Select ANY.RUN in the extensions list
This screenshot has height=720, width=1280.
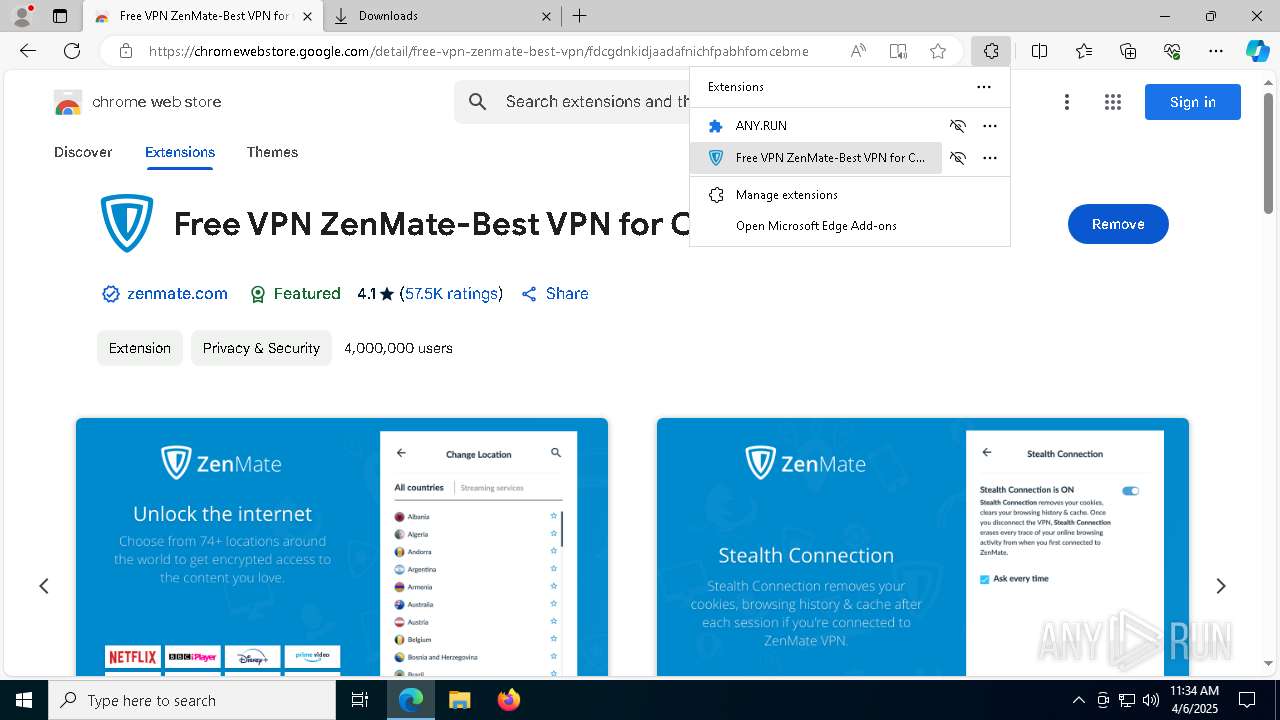click(x=817, y=126)
